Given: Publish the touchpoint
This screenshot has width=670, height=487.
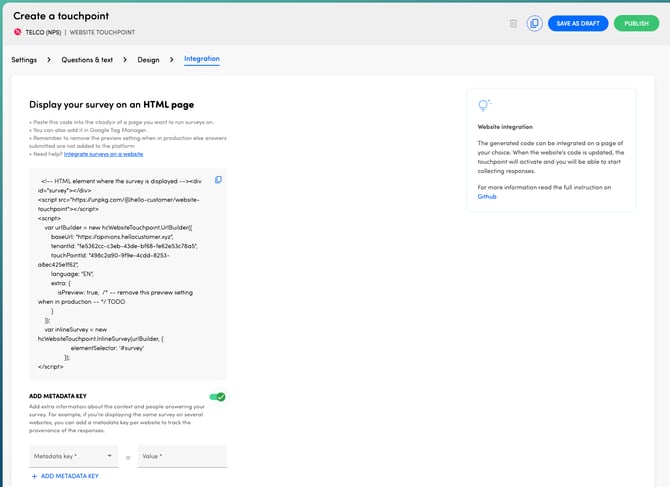Looking at the screenshot, I should pos(636,23).
